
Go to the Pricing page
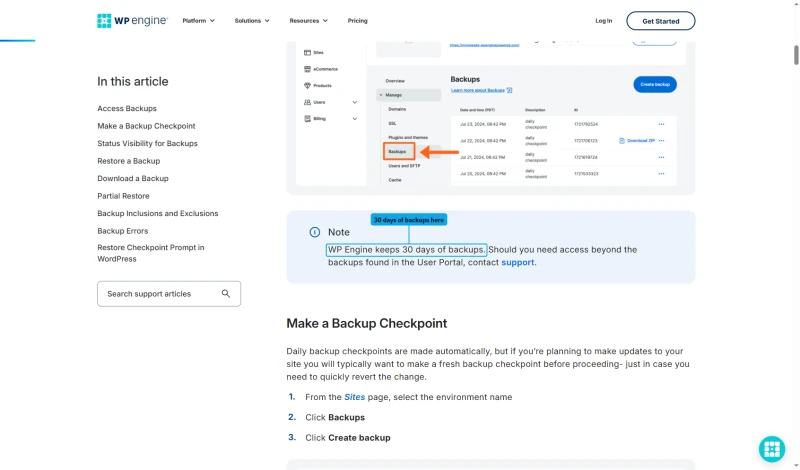pos(357,21)
